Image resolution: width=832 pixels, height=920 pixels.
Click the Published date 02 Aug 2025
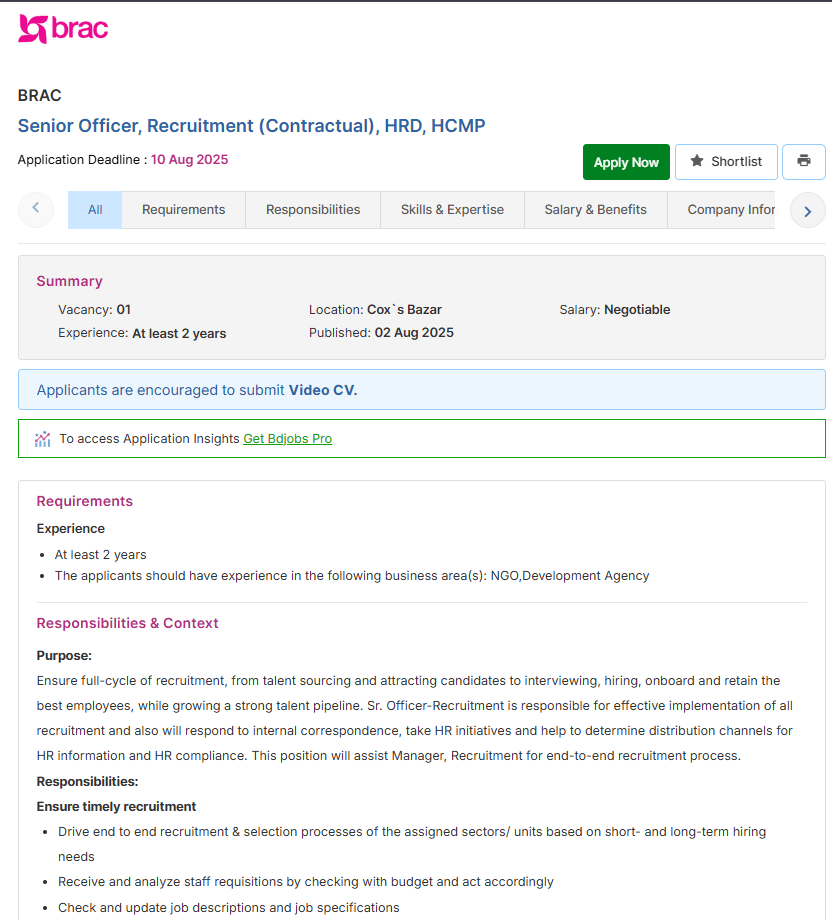click(x=414, y=333)
